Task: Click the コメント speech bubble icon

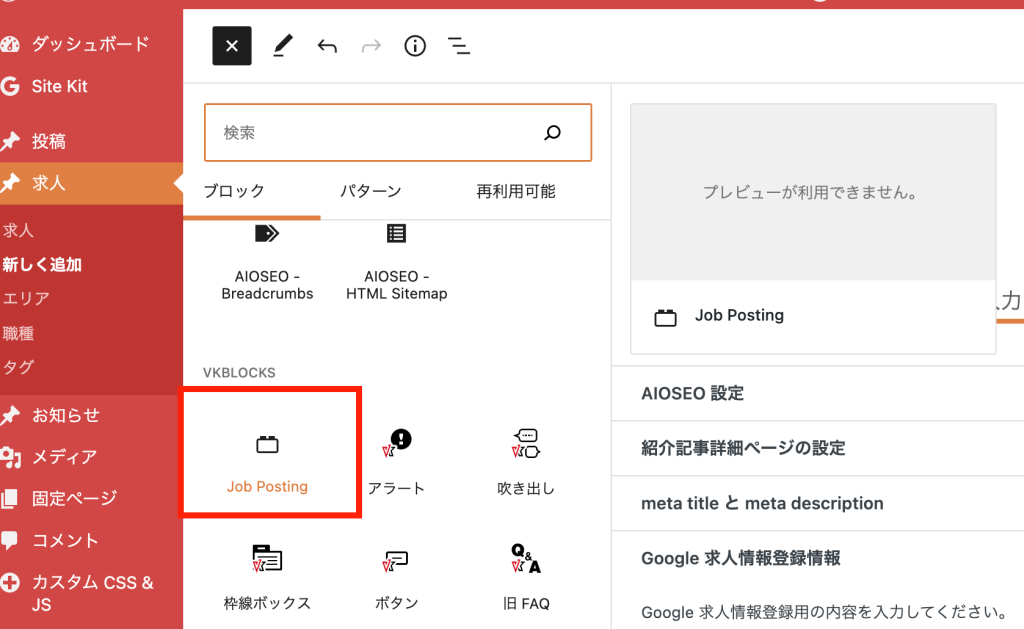Action: tap(9, 541)
